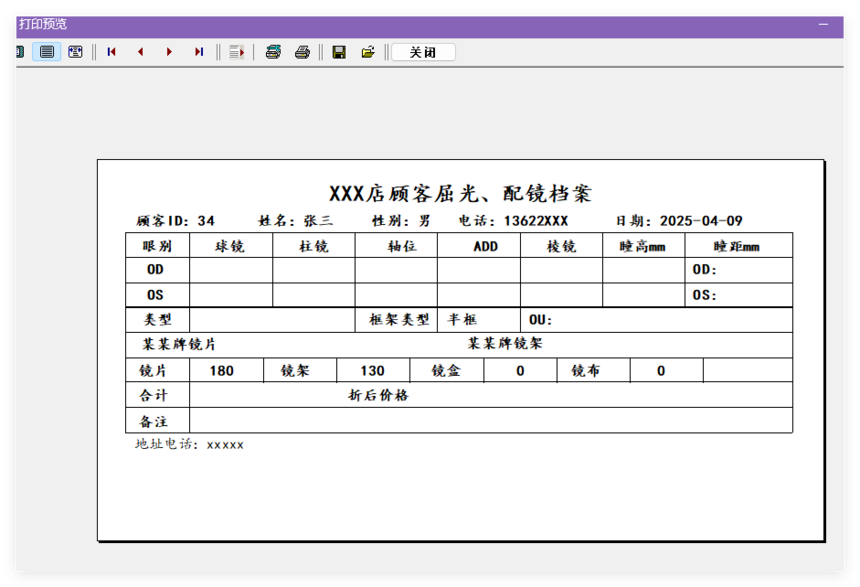The image size is (860, 587).
Task: Click the 性别: 男 field
Action: (x=401, y=221)
